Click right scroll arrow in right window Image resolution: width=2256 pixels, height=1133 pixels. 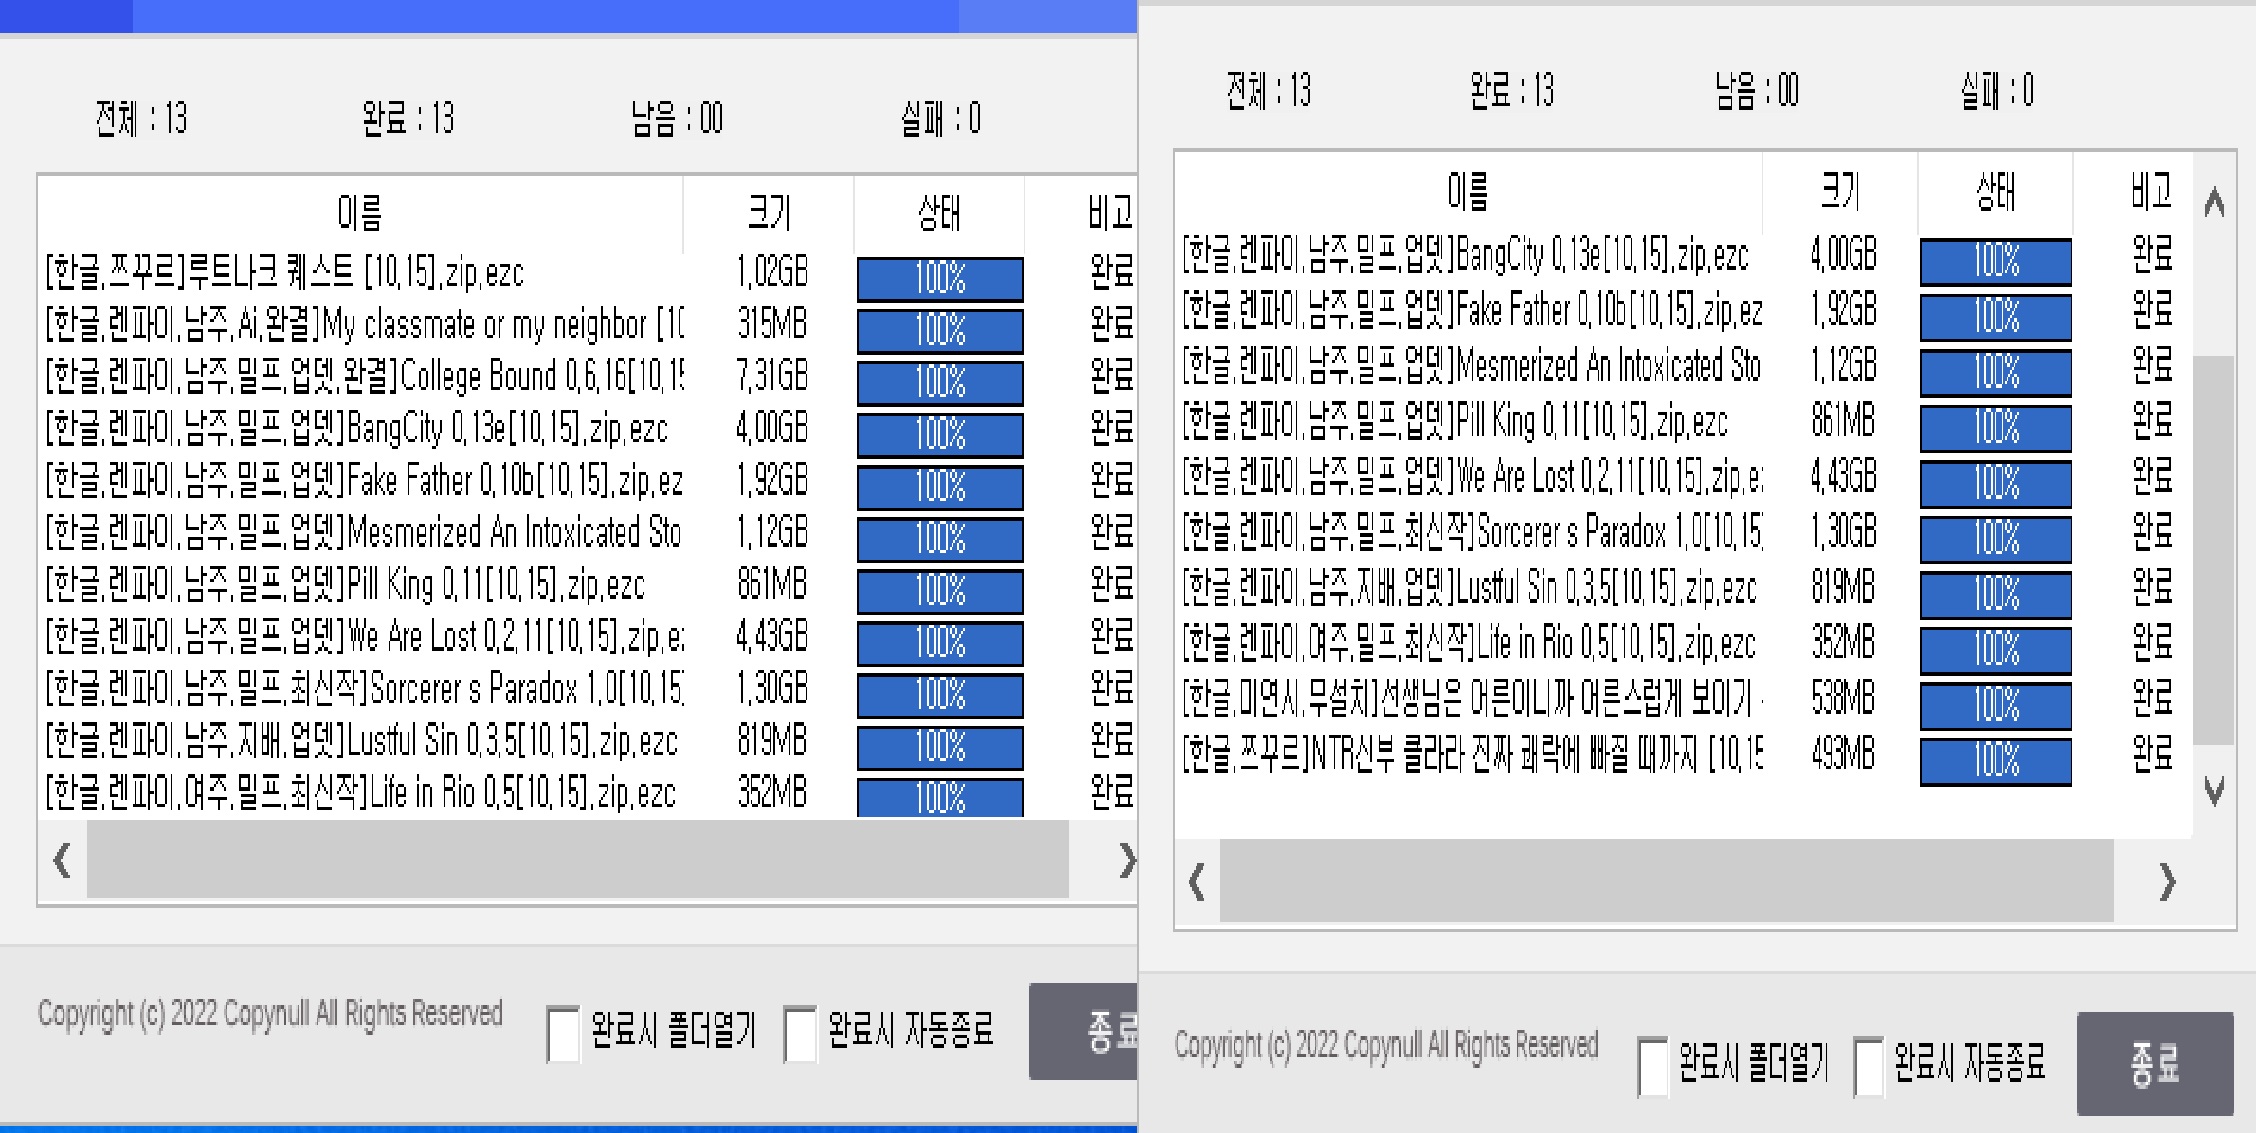point(2166,882)
